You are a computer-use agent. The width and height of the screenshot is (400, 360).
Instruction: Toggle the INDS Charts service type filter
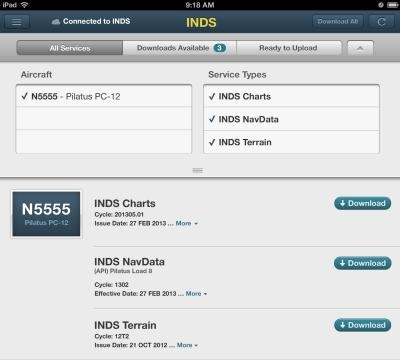(291, 96)
